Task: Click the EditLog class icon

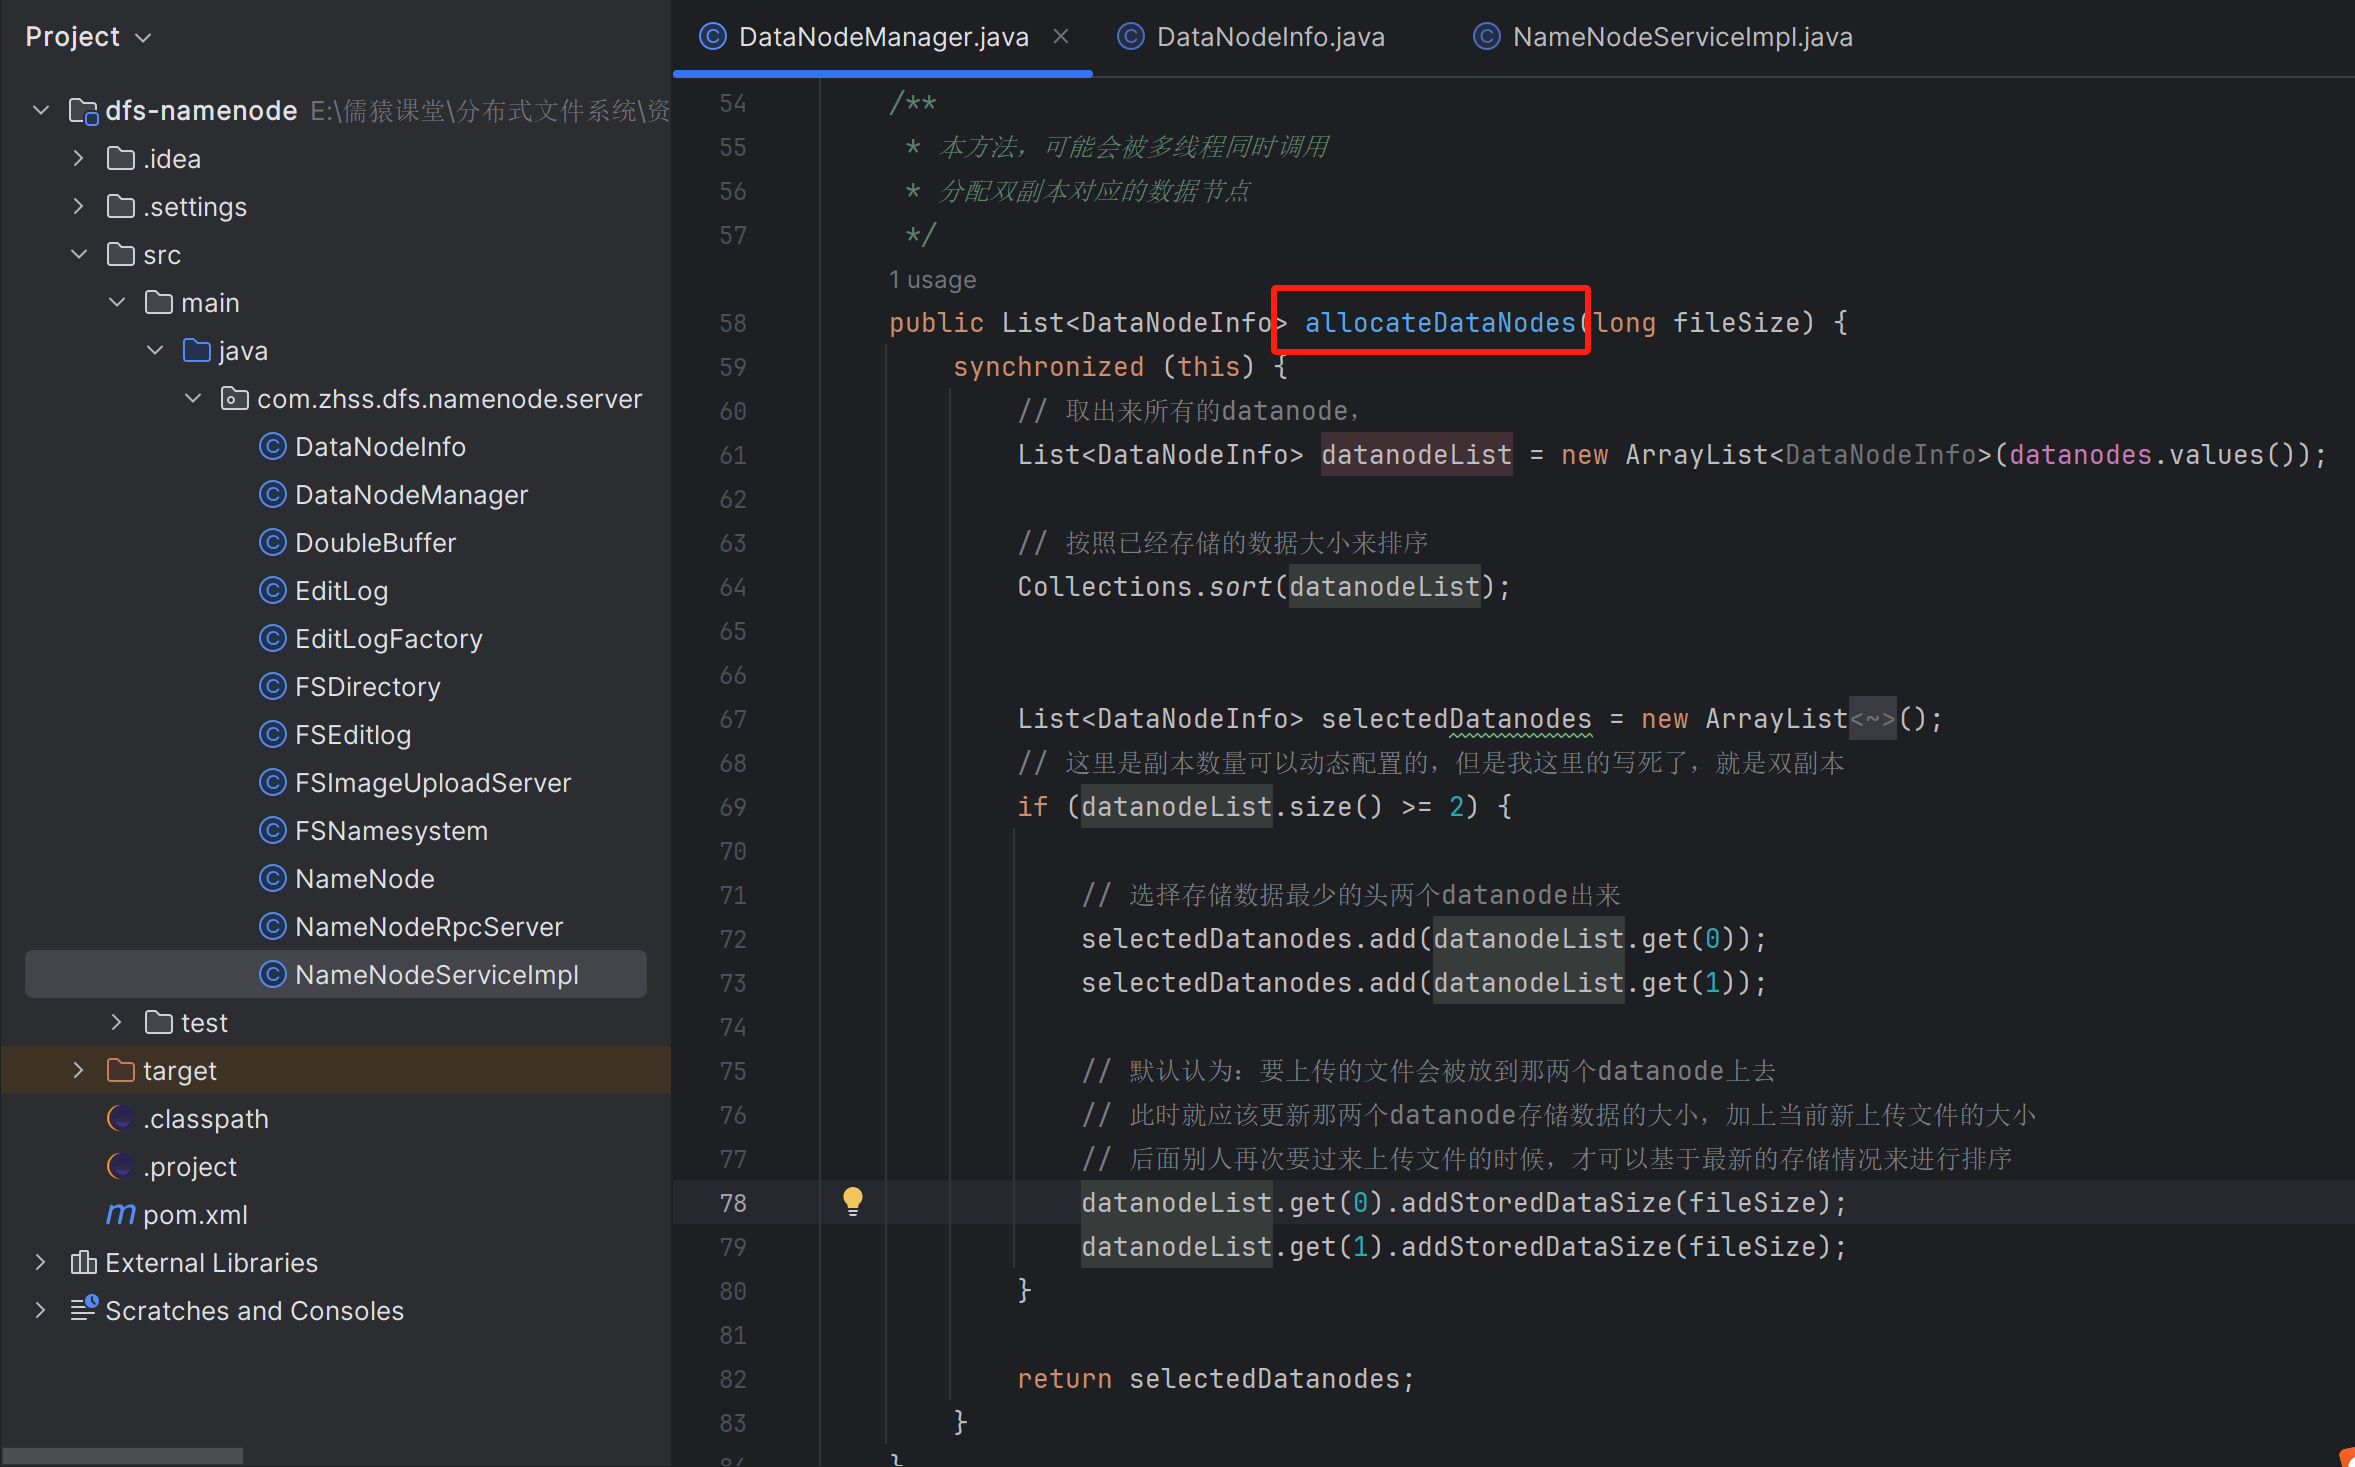Action: pyautogui.click(x=273, y=590)
